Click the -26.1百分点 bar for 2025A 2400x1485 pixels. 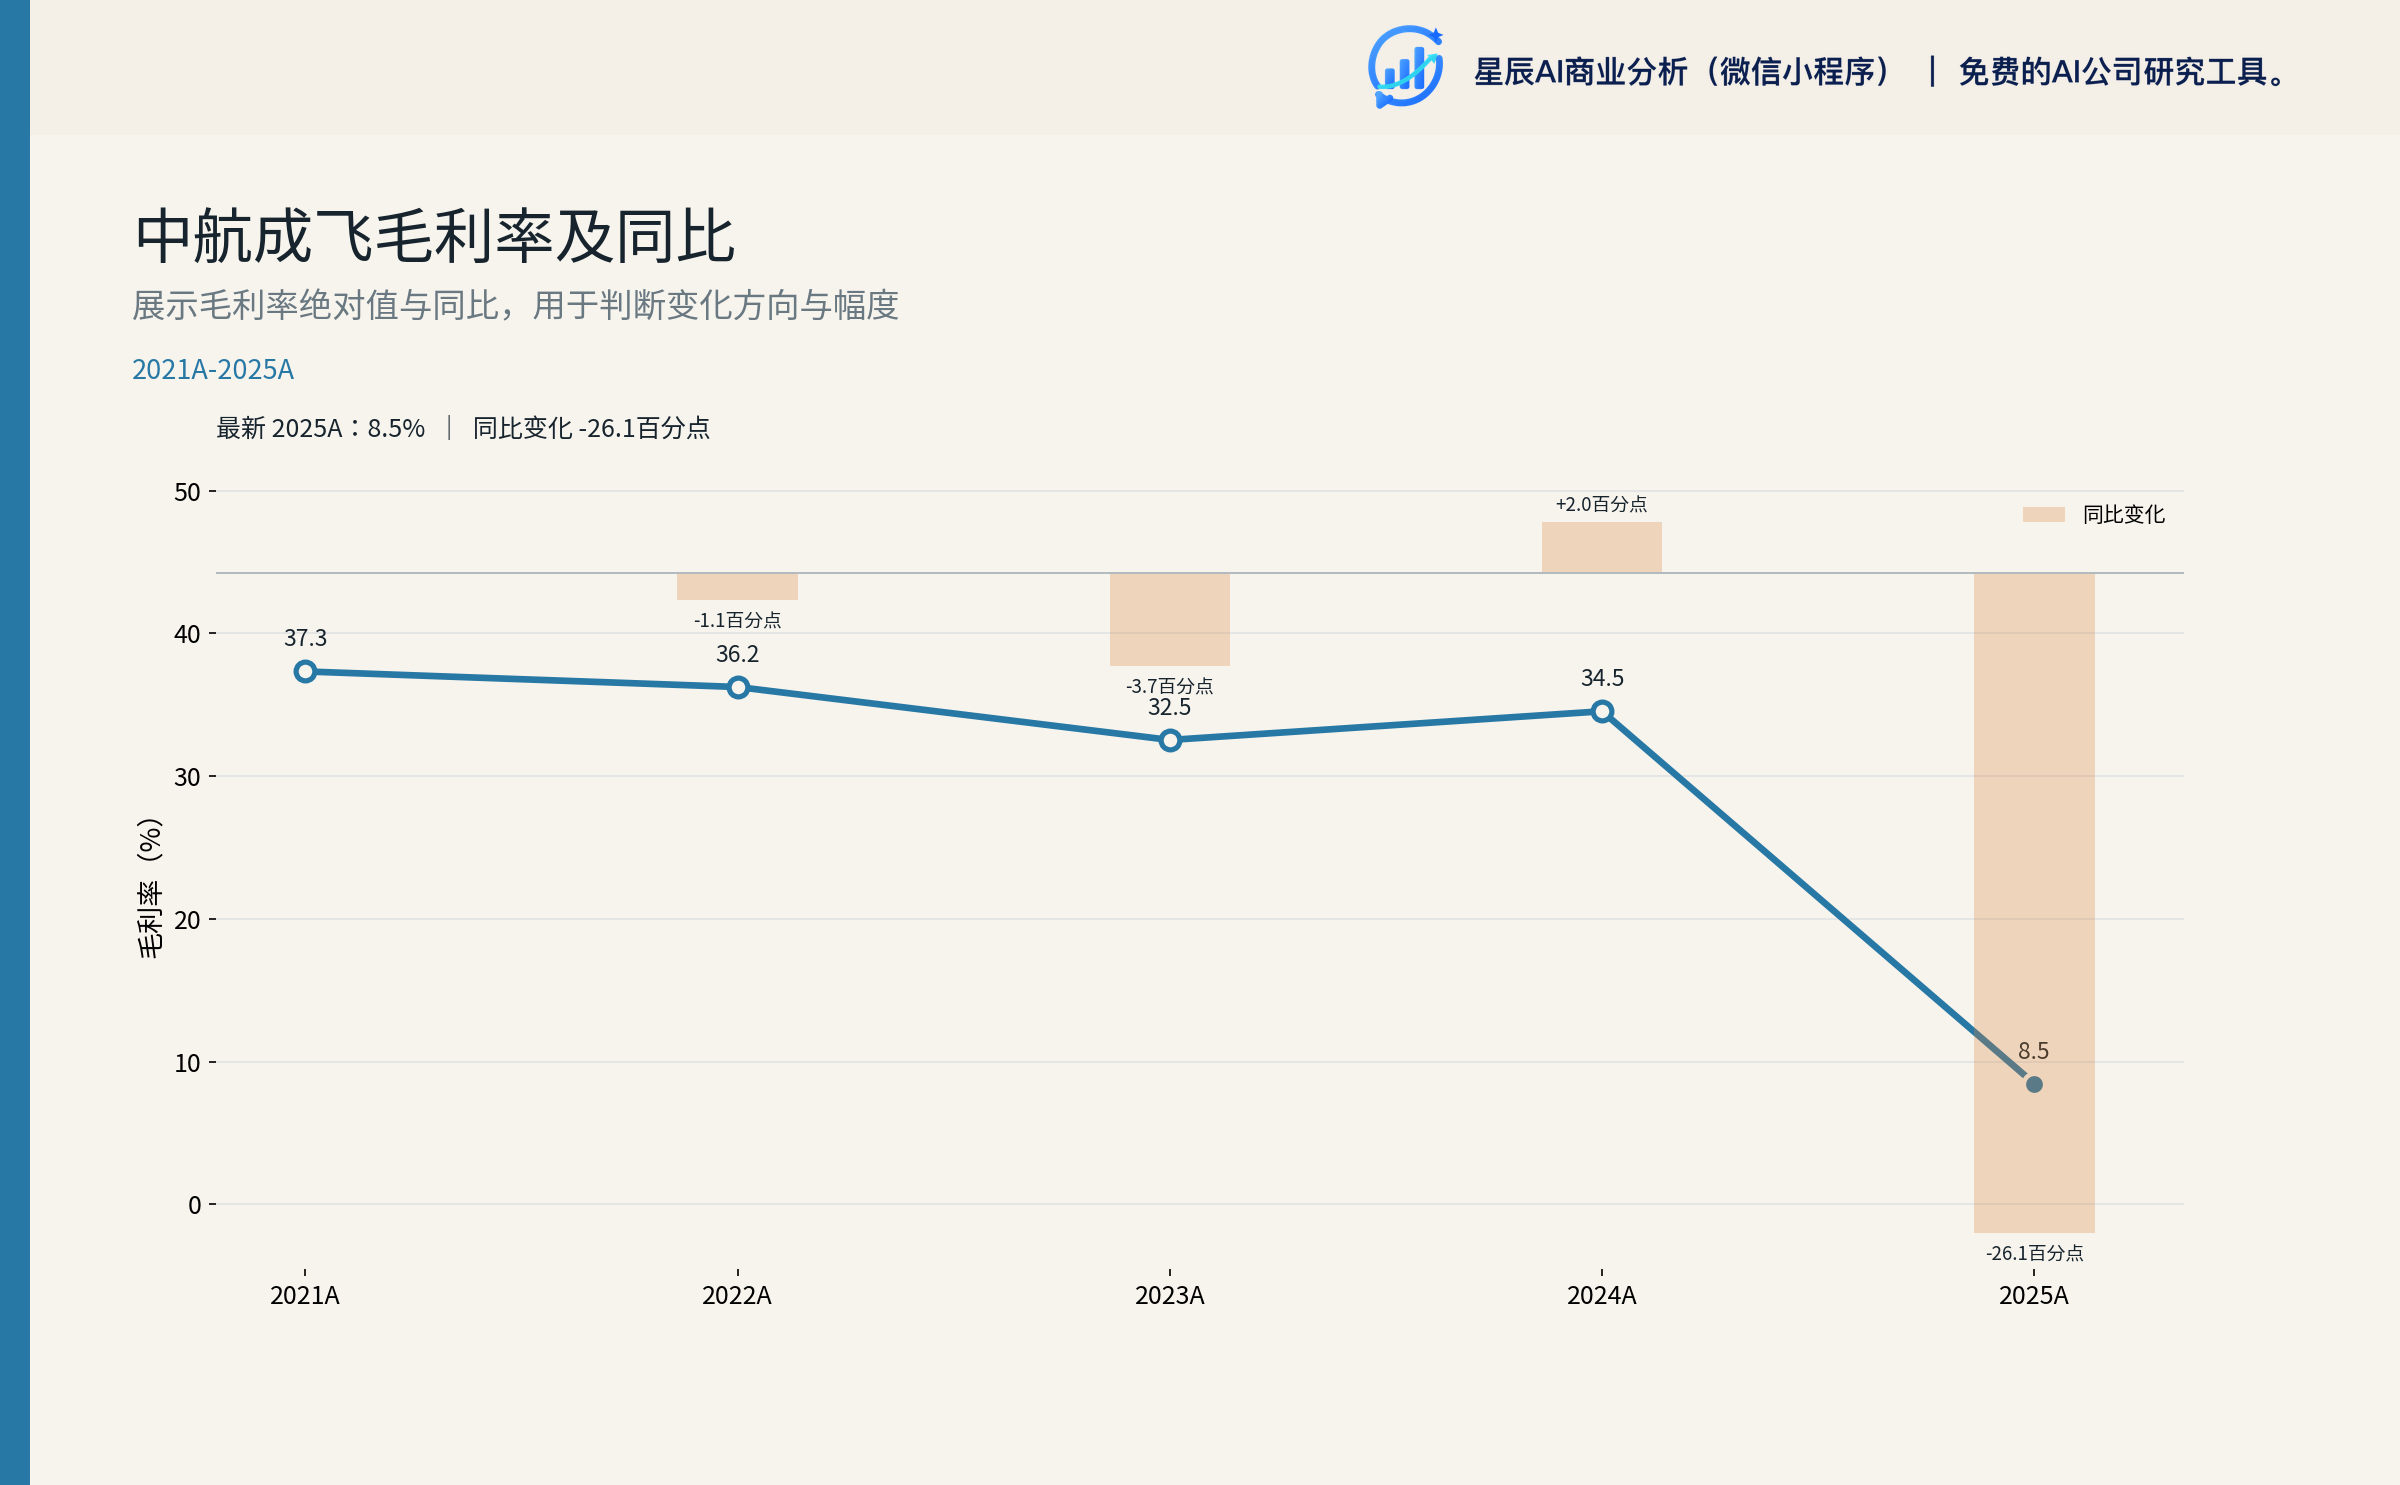coord(2034,902)
